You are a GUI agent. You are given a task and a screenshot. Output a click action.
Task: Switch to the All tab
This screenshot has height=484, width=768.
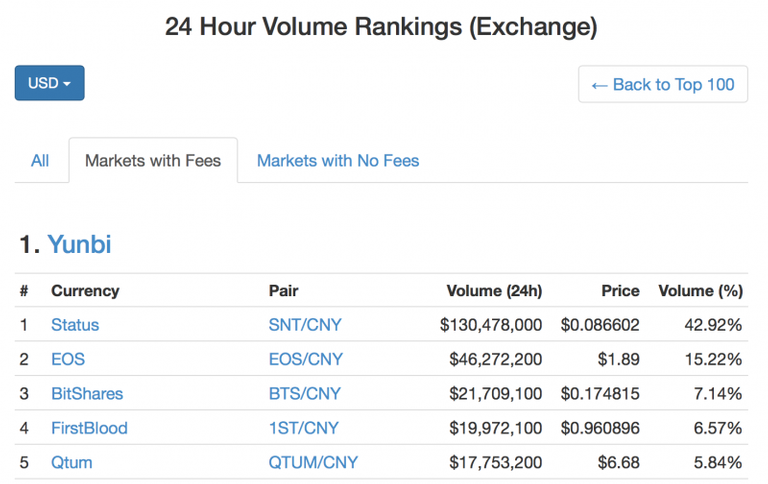[40, 160]
